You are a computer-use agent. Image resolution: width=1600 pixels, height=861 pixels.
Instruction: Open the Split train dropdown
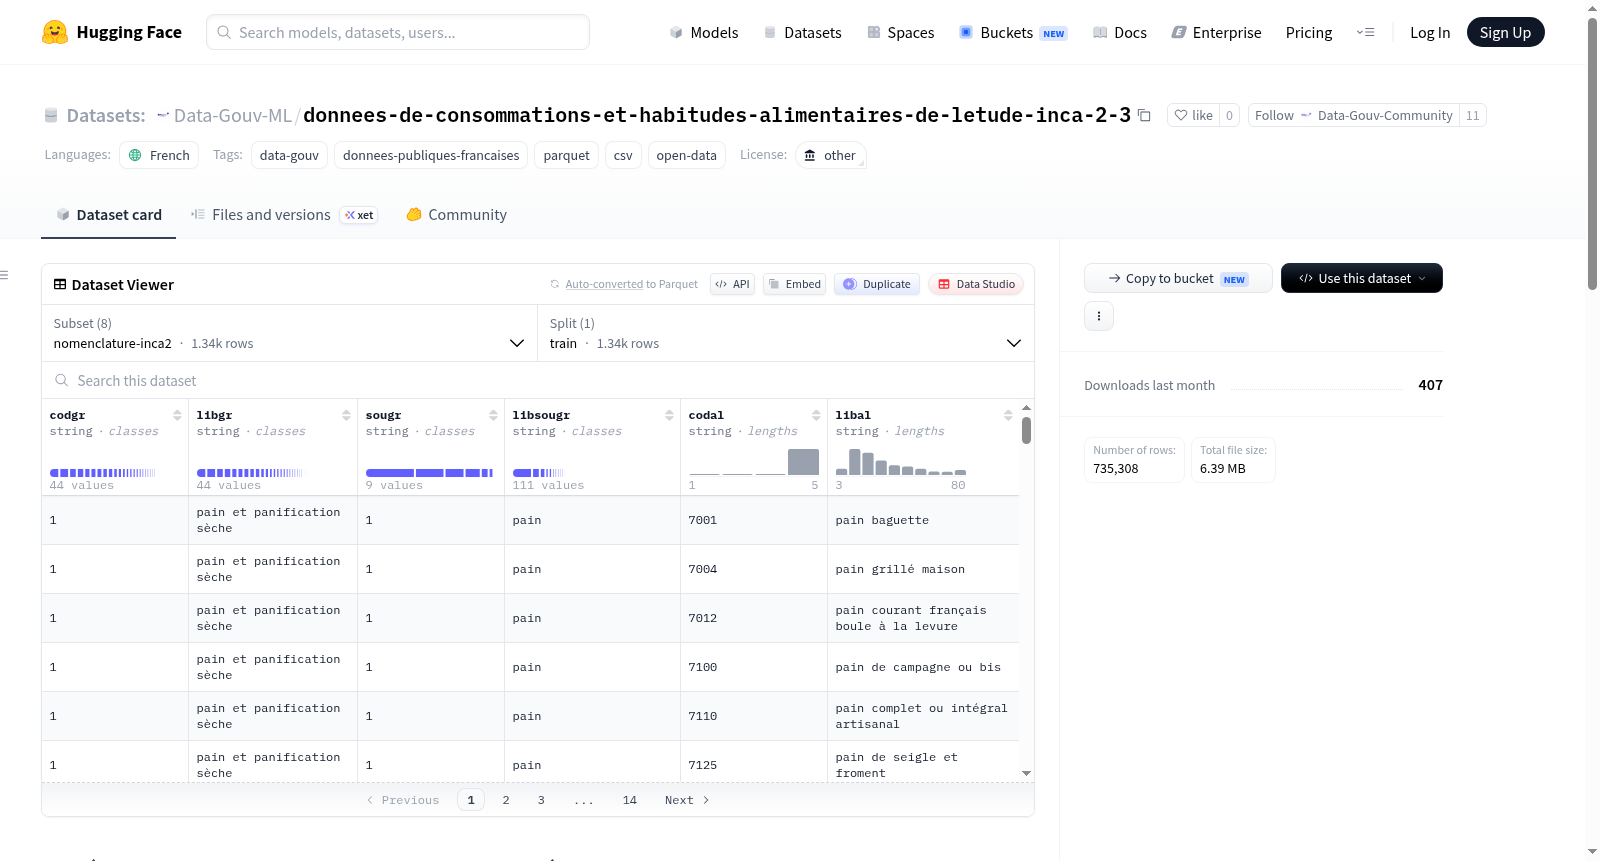[x=786, y=333]
